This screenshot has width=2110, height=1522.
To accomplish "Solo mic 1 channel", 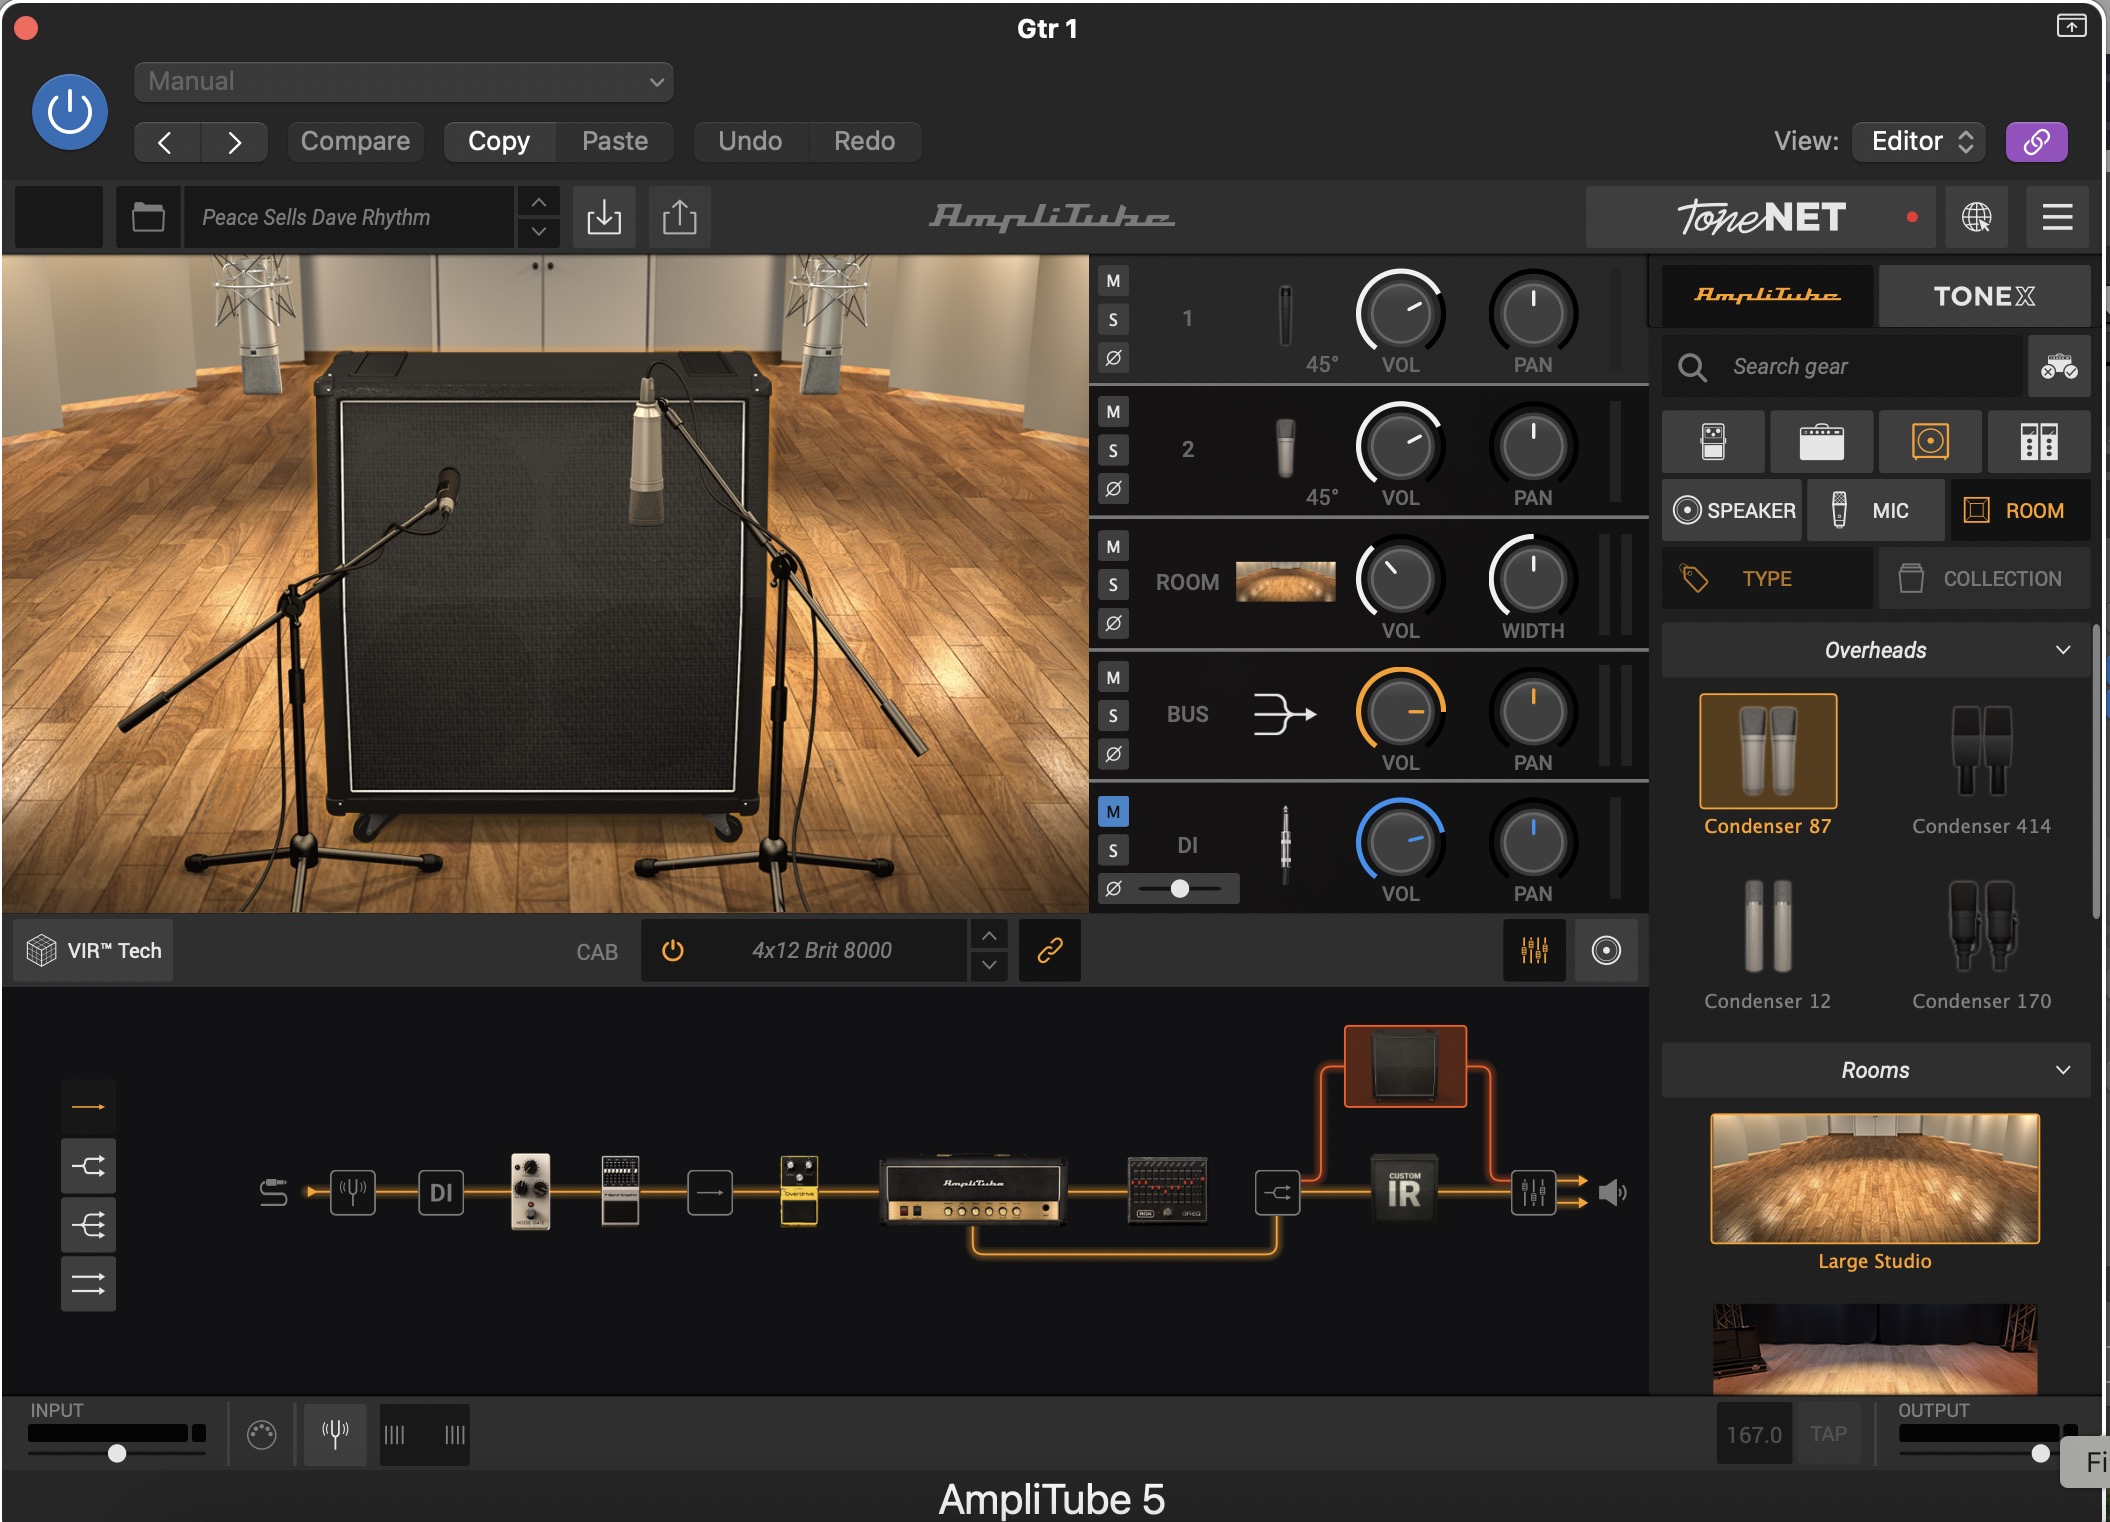I will coord(1113,320).
